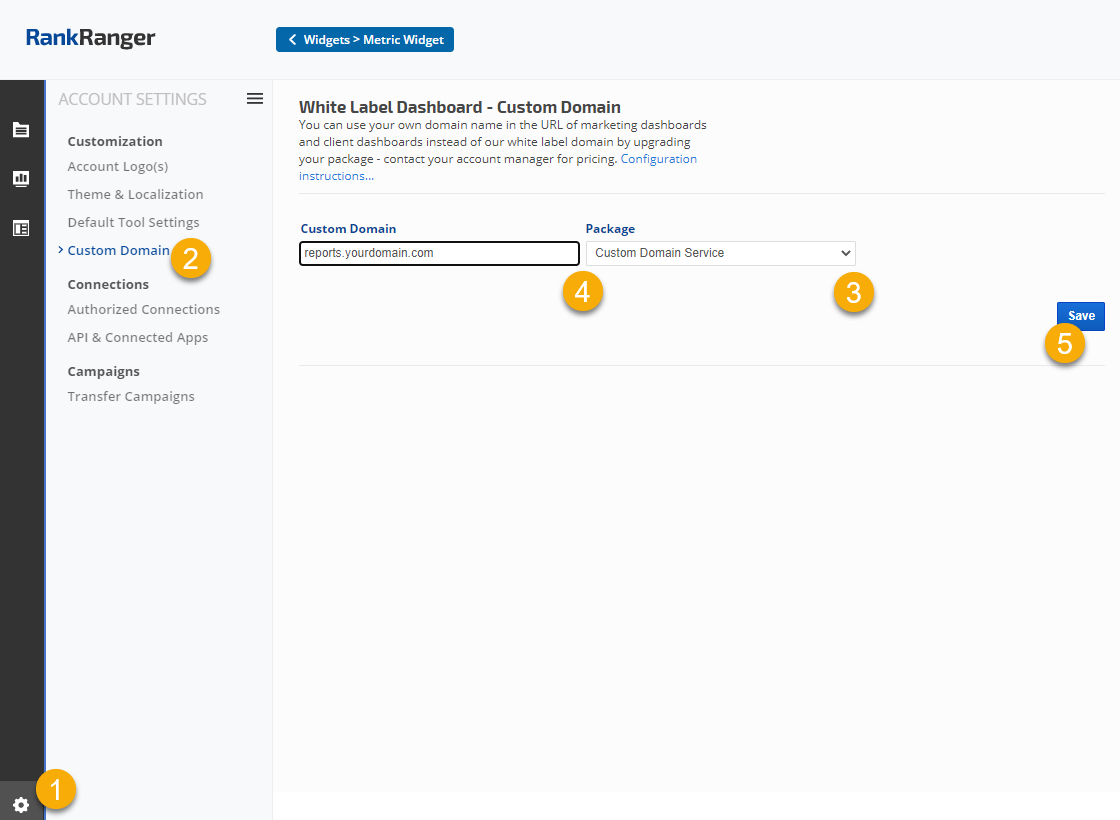Screen dimensions: 1120x820
Task: Go to API & Connected Apps
Action: pyautogui.click(x=138, y=338)
